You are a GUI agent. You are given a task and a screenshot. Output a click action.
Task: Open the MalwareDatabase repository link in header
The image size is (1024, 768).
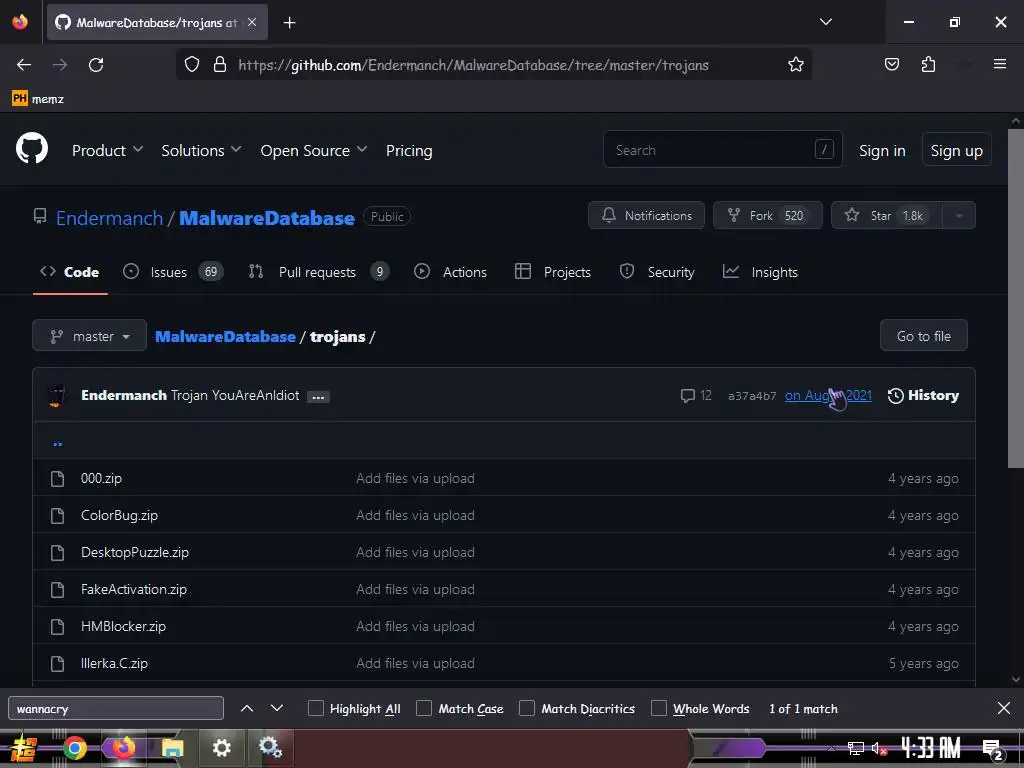(x=266, y=217)
